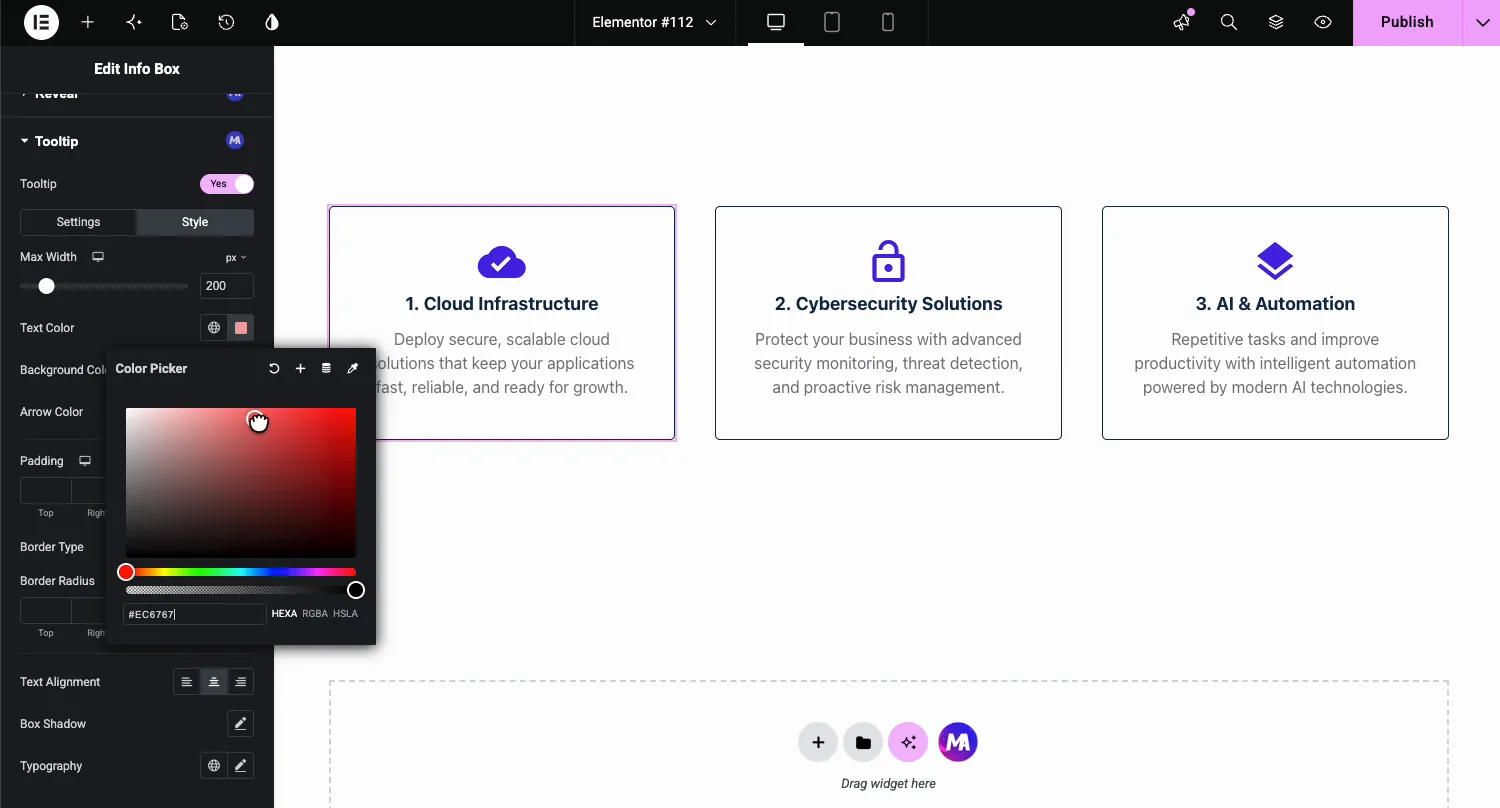Open the Structure layers icon
Viewport: 1500px width, 808px height.
[x=1276, y=22]
